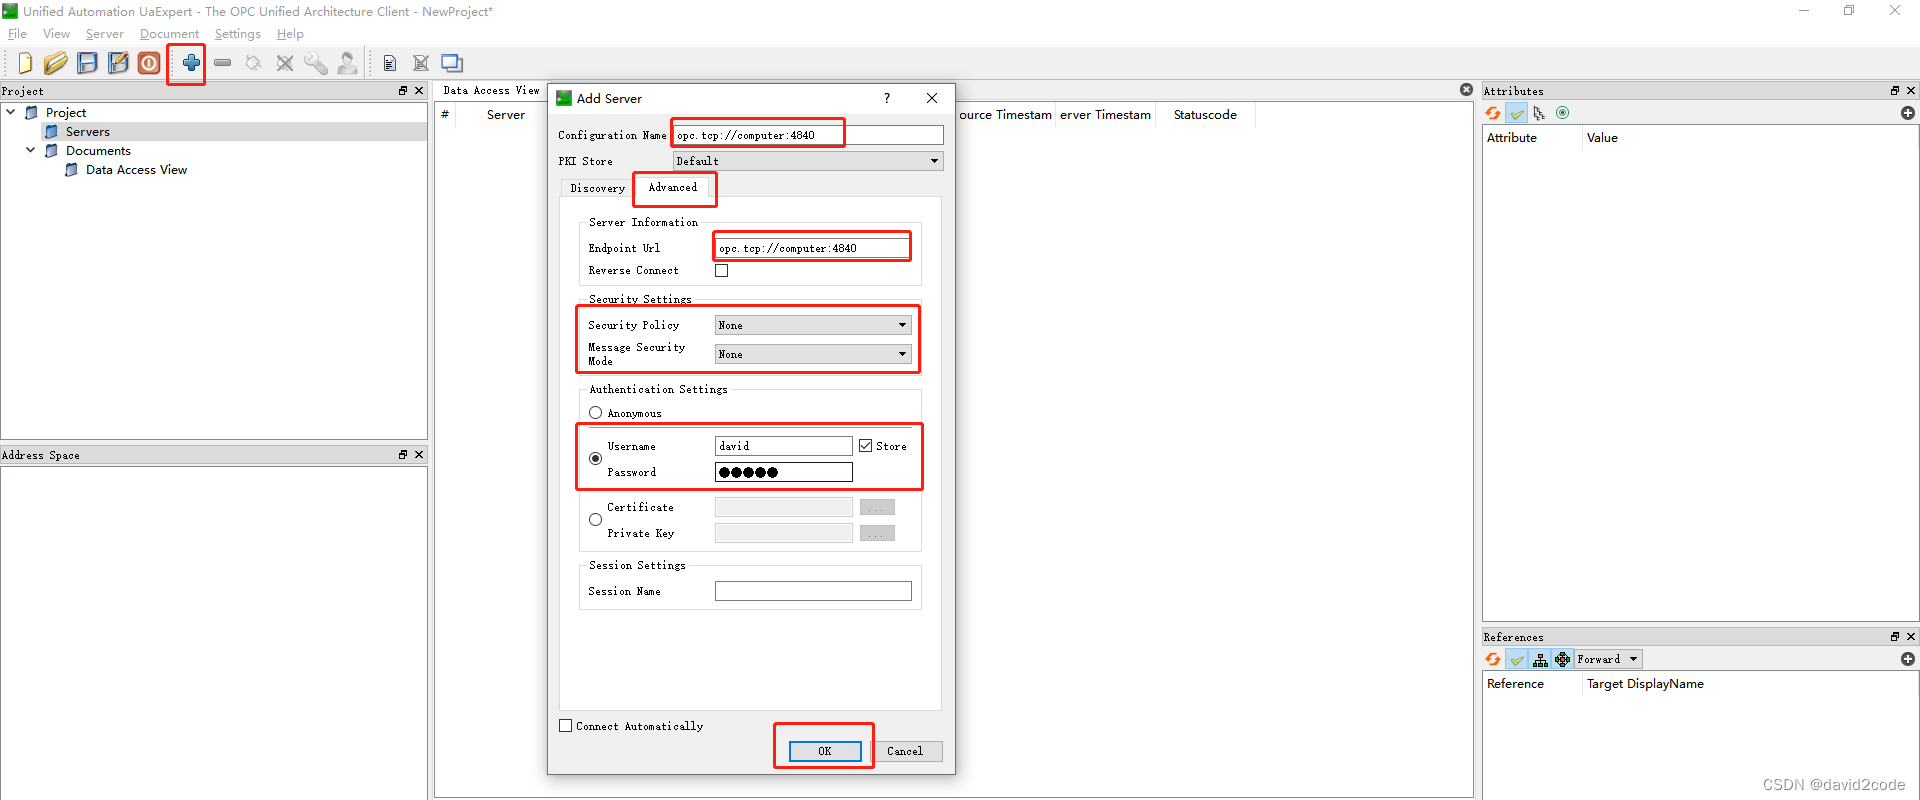Click the Password input field
This screenshot has height=800, width=1920.
pyautogui.click(x=784, y=472)
